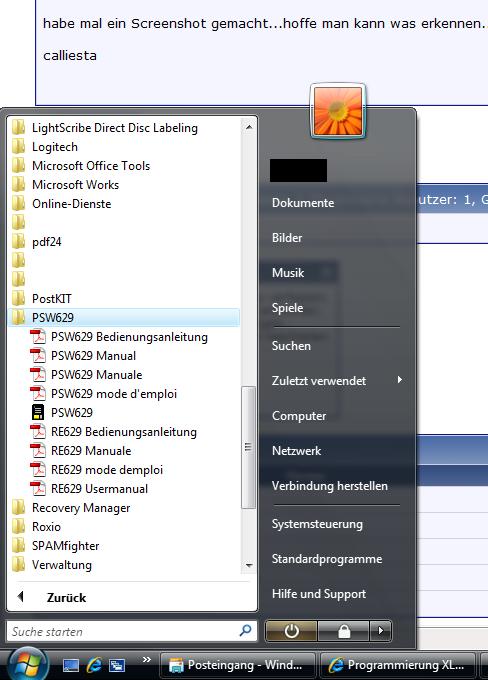Collapse the PSW629 folder
Image resolution: width=488 pixels, height=680 pixels.
[124, 317]
